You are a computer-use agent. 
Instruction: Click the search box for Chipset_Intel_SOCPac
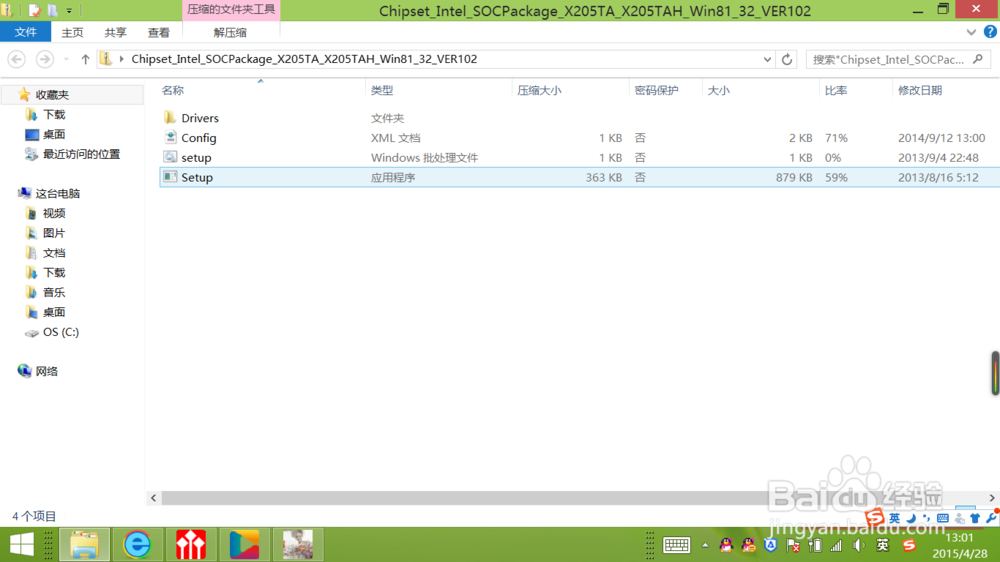[x=888, y=59]
